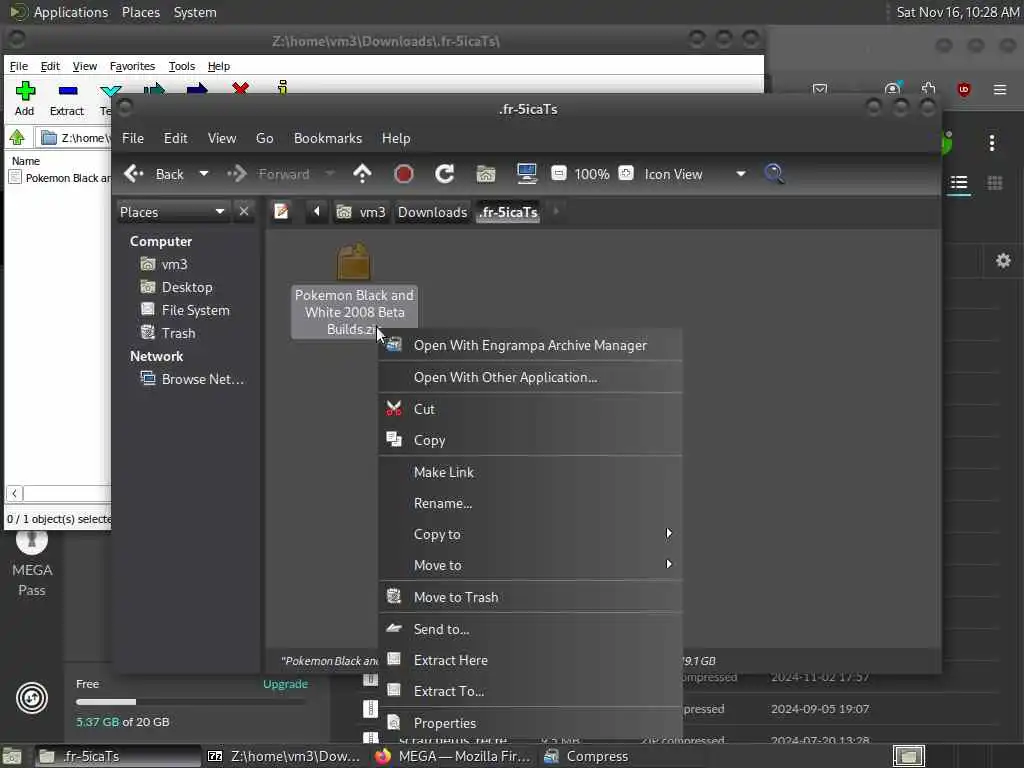Viewport: 1024px width, 768px height.
Task: Zoom in with the plus icon
Action: (x=626, y=173)
